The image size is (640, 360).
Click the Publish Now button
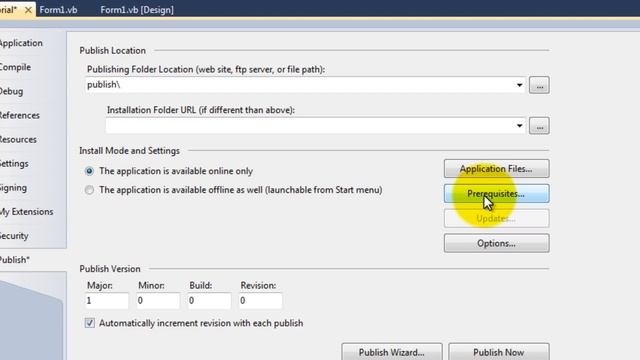click(498, 351)
